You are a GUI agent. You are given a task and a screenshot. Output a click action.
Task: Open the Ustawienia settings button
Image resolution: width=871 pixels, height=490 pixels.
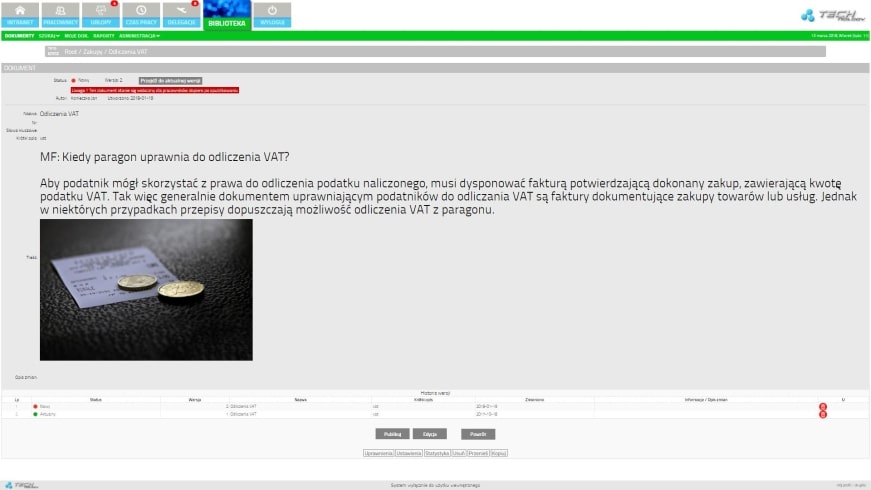pos(409,453)
